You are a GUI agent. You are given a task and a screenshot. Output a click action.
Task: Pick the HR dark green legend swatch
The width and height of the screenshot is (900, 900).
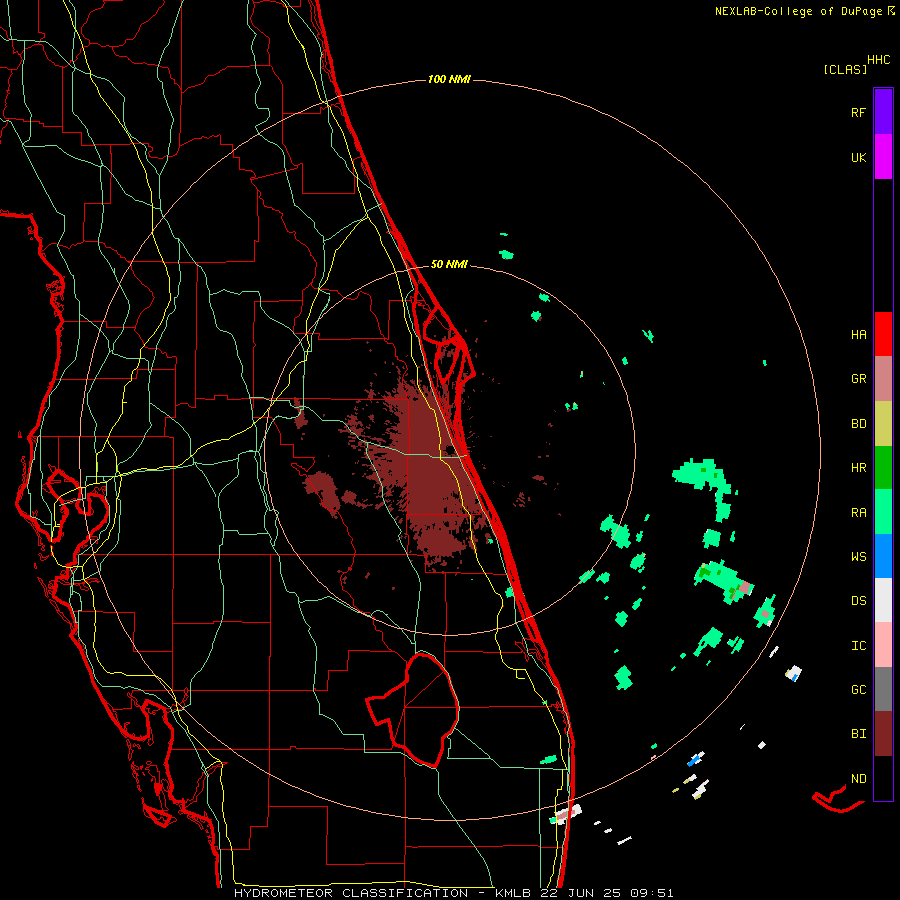pos(883,467)
